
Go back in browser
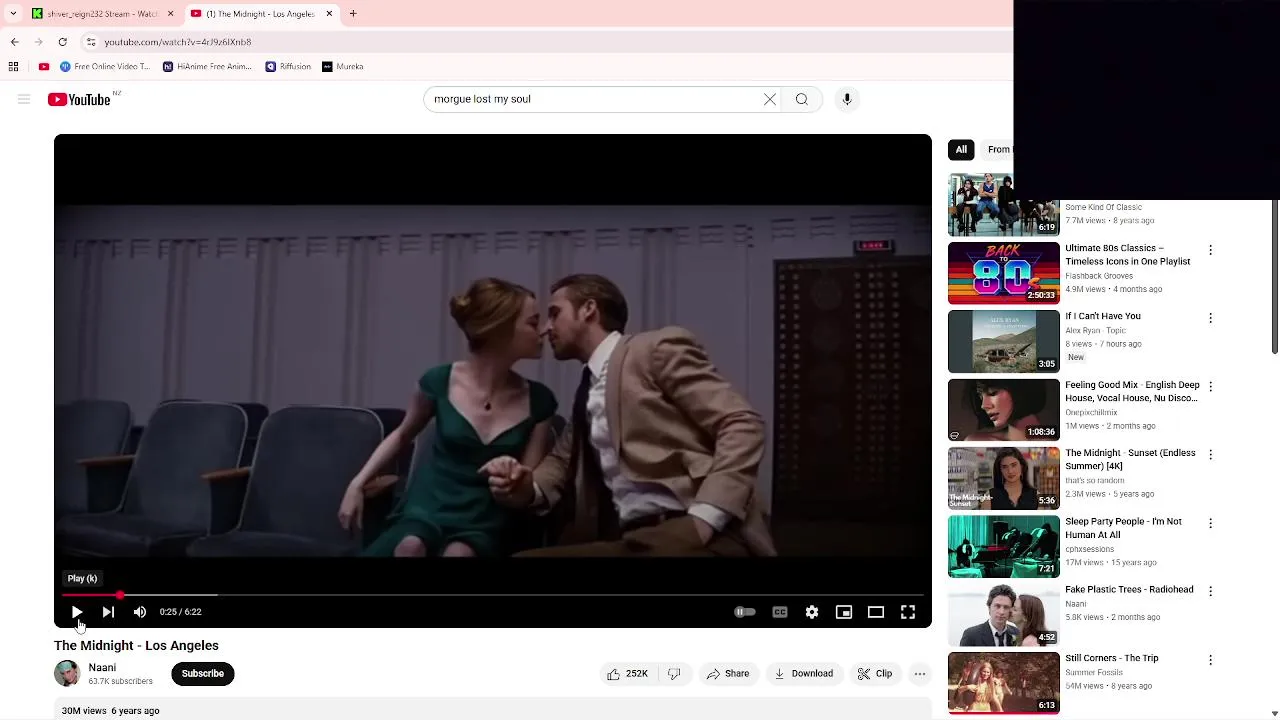(x=15, y=42)
